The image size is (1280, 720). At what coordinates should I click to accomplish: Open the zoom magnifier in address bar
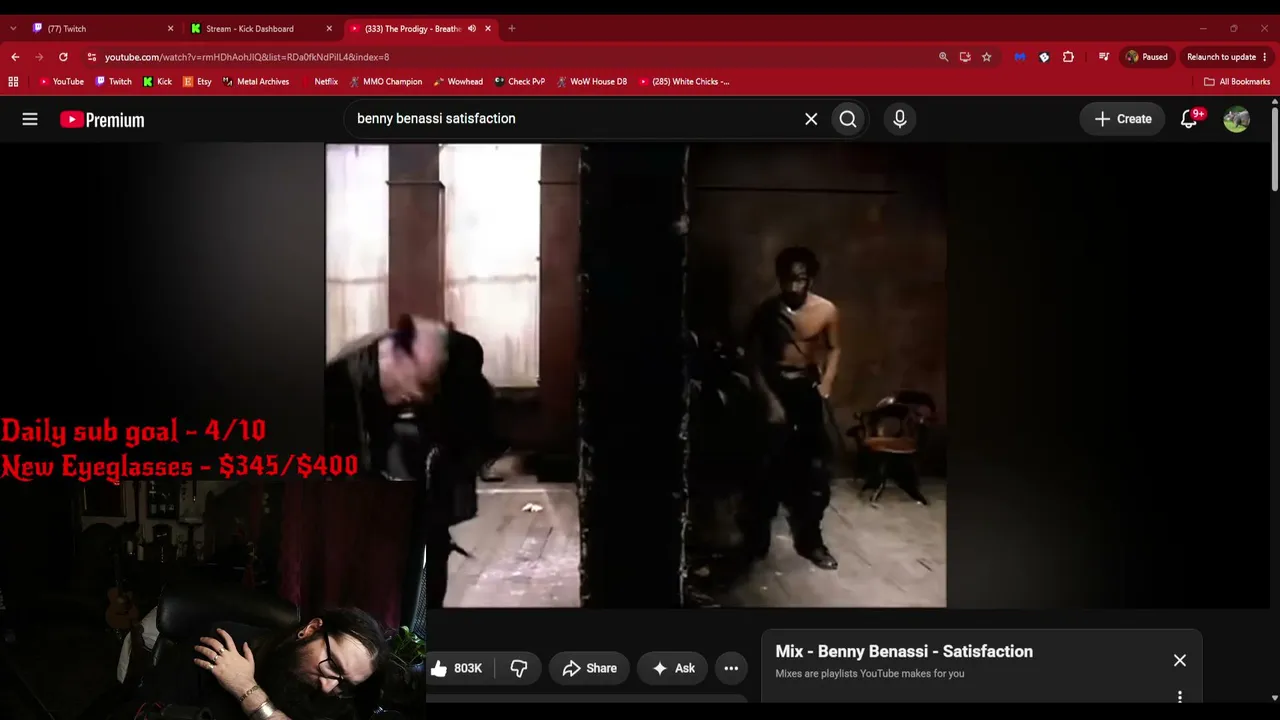[943, 57]
